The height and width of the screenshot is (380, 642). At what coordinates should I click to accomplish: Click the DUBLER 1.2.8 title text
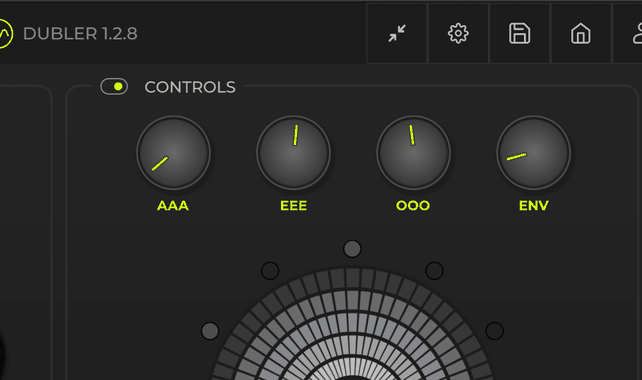pyautogui.click(x=80, y=34)
